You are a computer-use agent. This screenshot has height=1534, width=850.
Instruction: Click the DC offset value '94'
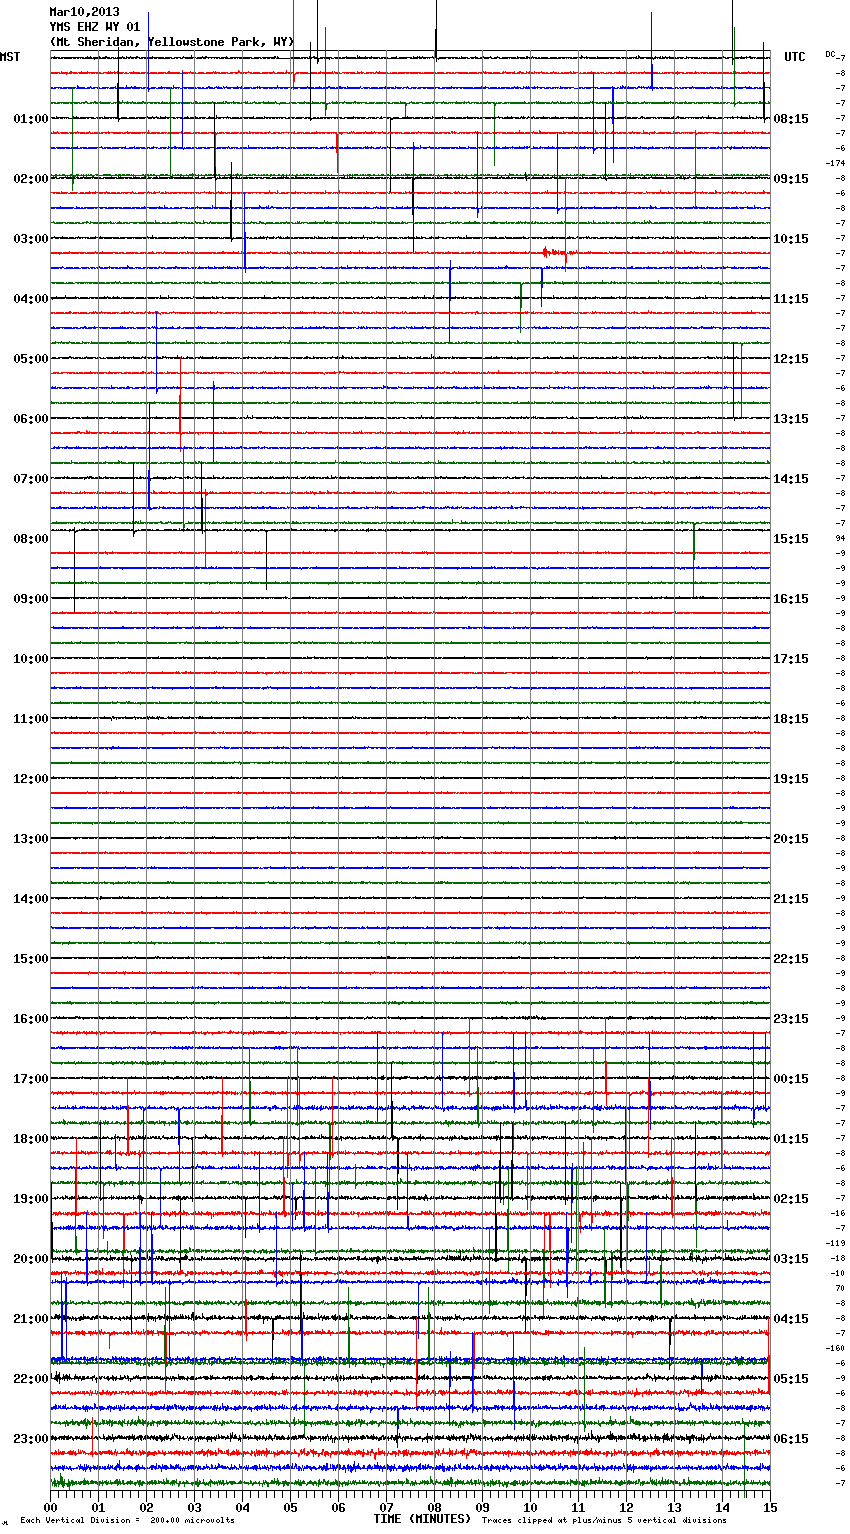(840, 538)
